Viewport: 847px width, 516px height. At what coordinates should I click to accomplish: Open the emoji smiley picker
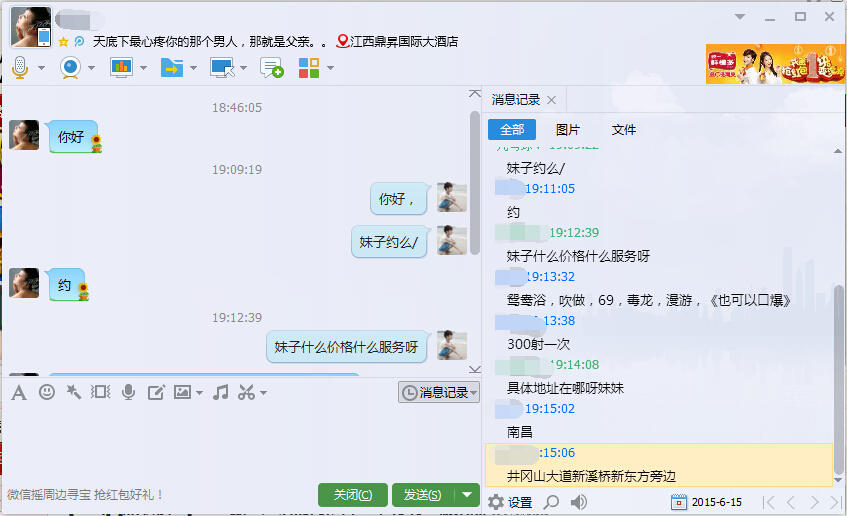pos(46,392)
